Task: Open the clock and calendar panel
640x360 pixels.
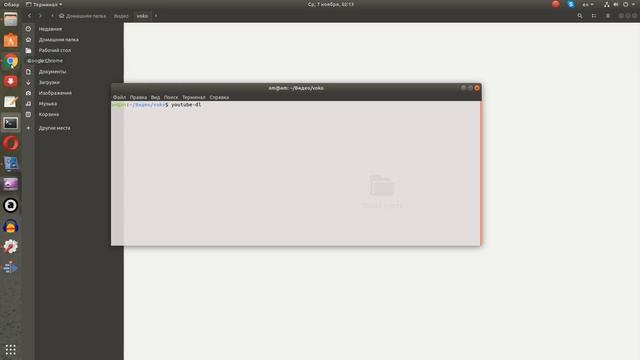Action: [x=331, y=4]
